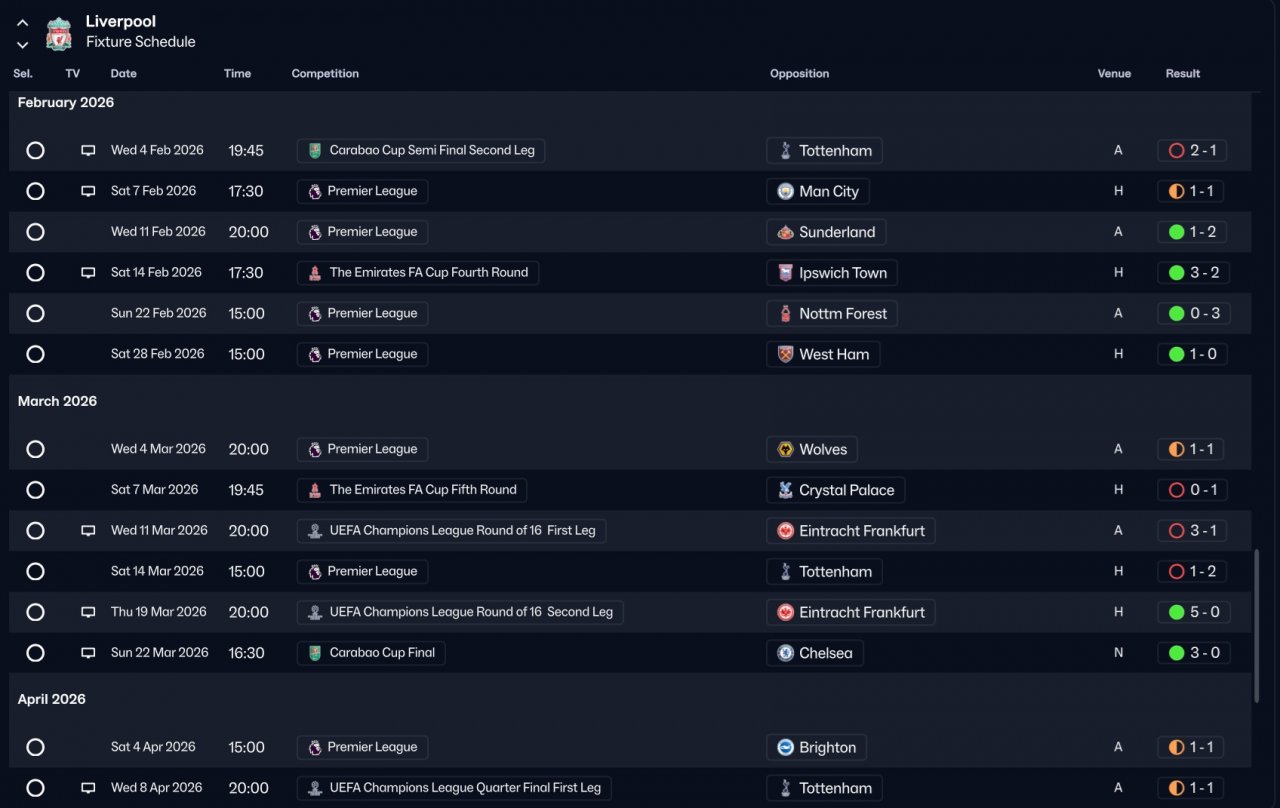View 3-2 result against Ipswich Town
Viewport: 1280px width, 808px height.
(x=1192, y=273)
